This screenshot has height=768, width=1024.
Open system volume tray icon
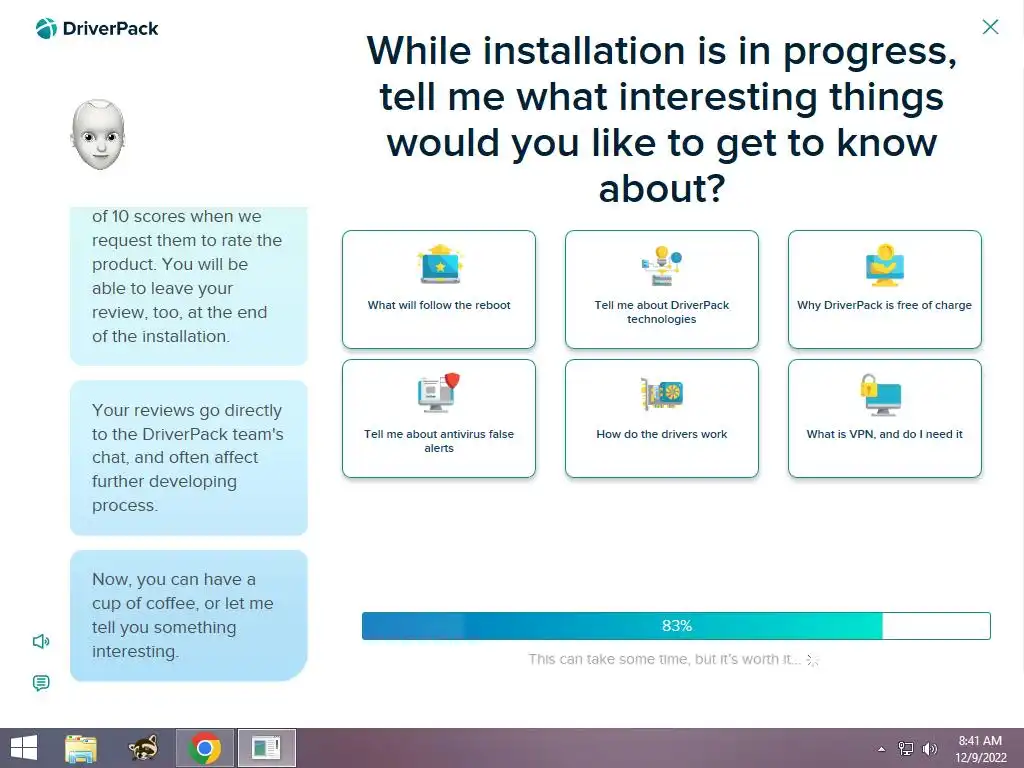click(930, 749)
